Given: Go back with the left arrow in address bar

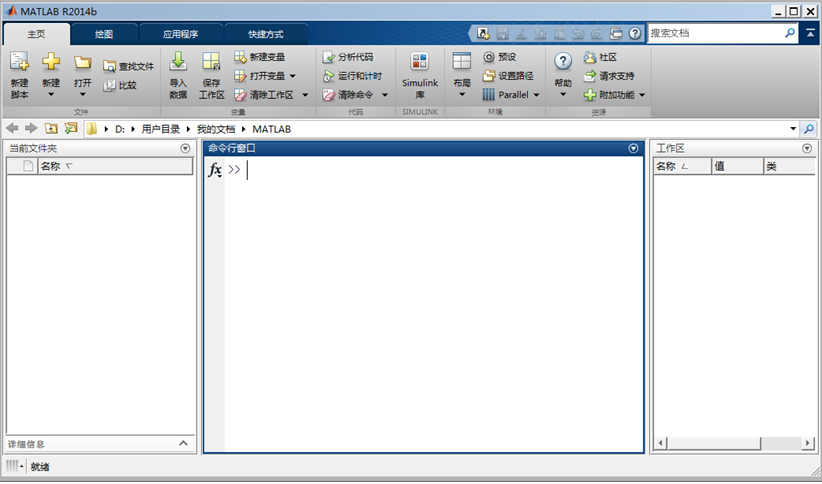Looking at the screenshot, I should click(12, 128).
